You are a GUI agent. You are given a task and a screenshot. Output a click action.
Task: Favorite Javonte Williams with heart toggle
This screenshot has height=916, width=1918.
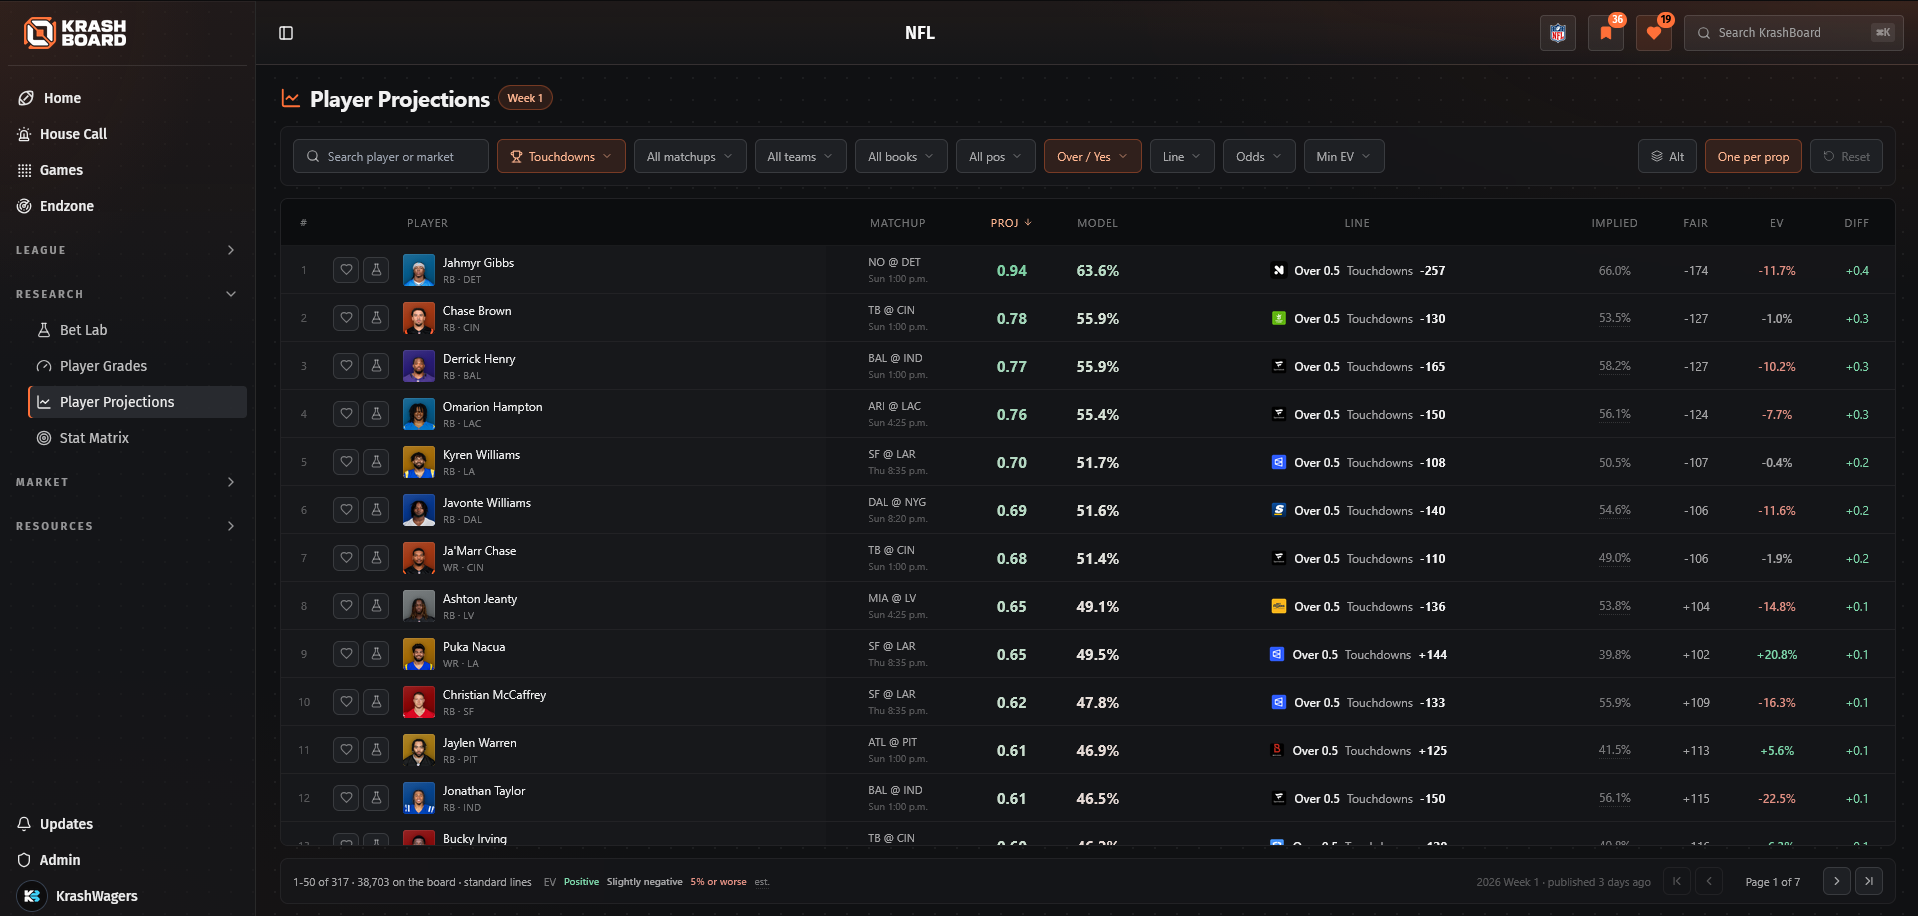pyautogui.click(x=346, y=509)
